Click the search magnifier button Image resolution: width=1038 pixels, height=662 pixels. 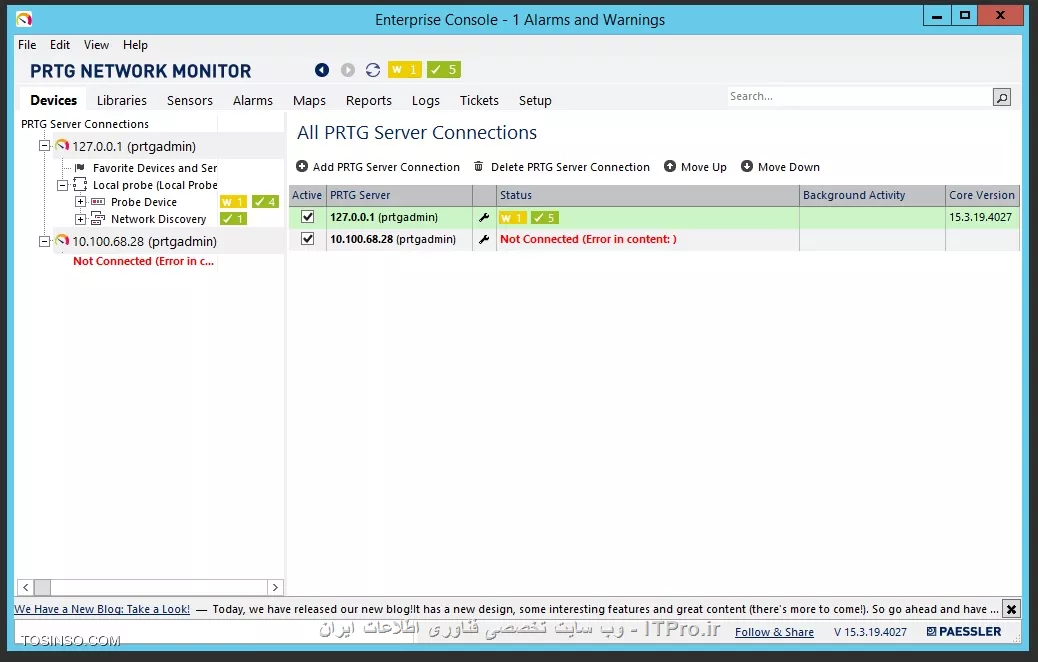click(1002, 97)
